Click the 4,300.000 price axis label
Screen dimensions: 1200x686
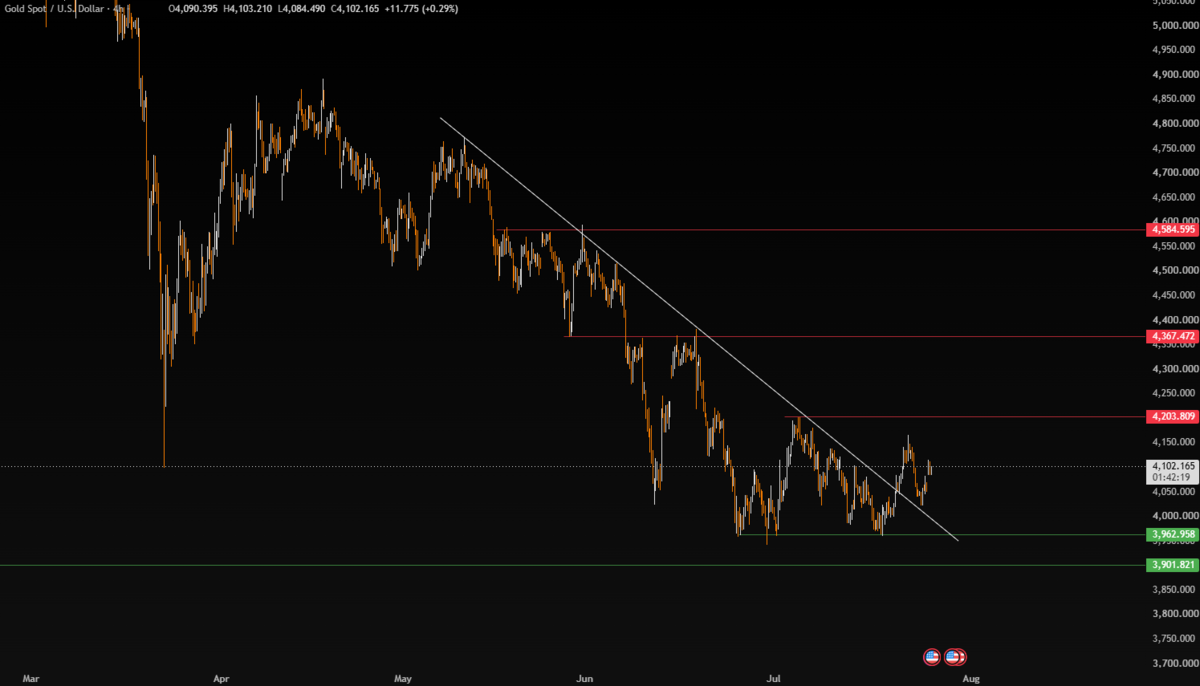1174,368
